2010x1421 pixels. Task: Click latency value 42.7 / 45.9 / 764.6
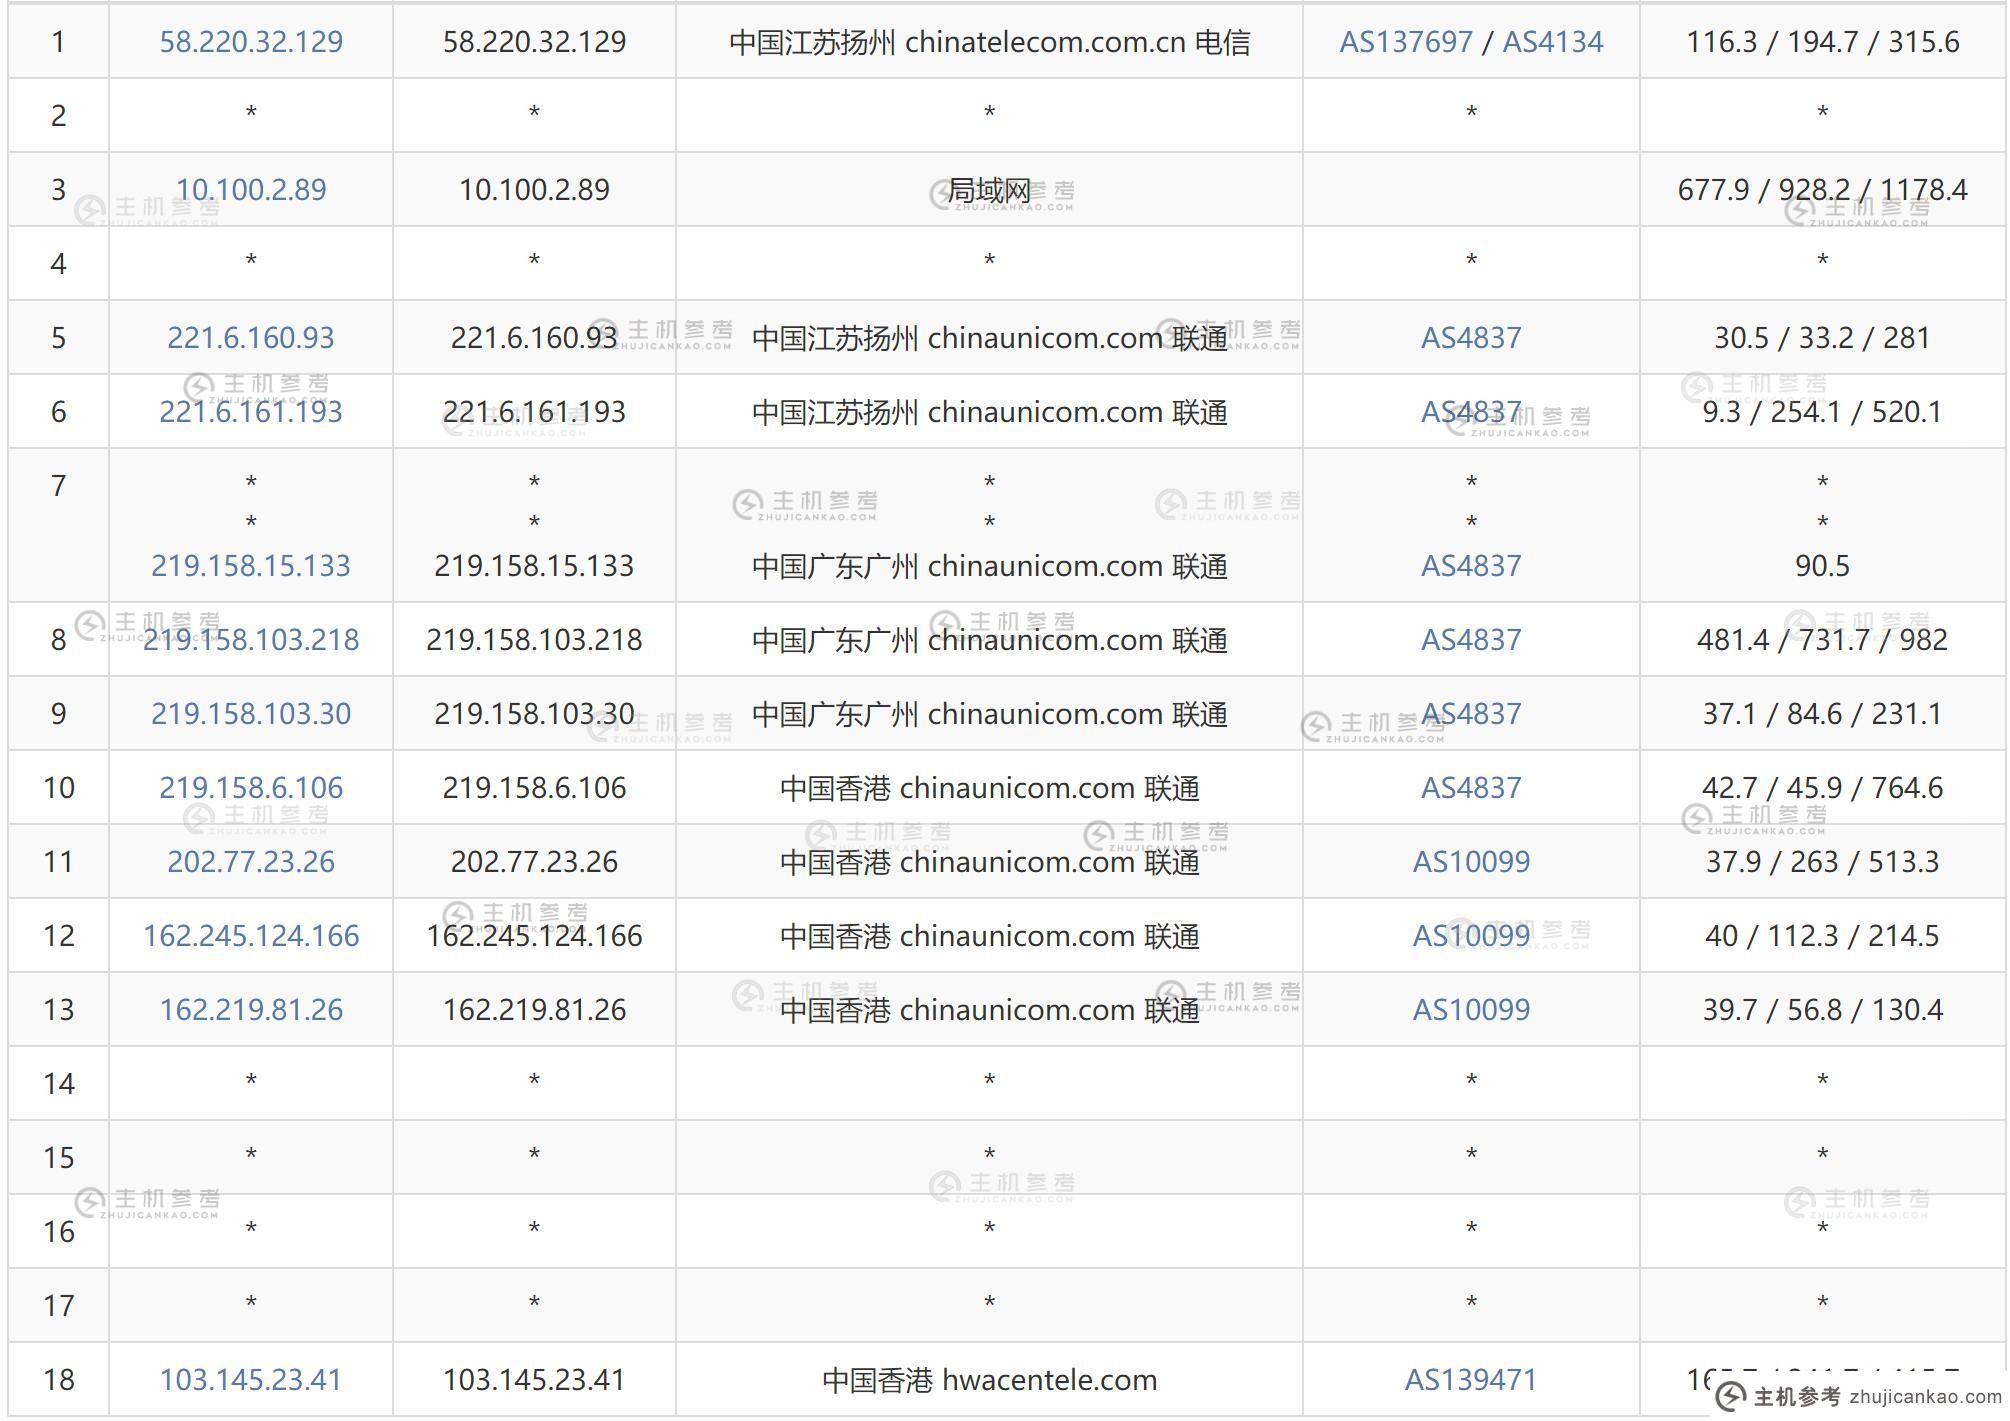[1822, 788]
